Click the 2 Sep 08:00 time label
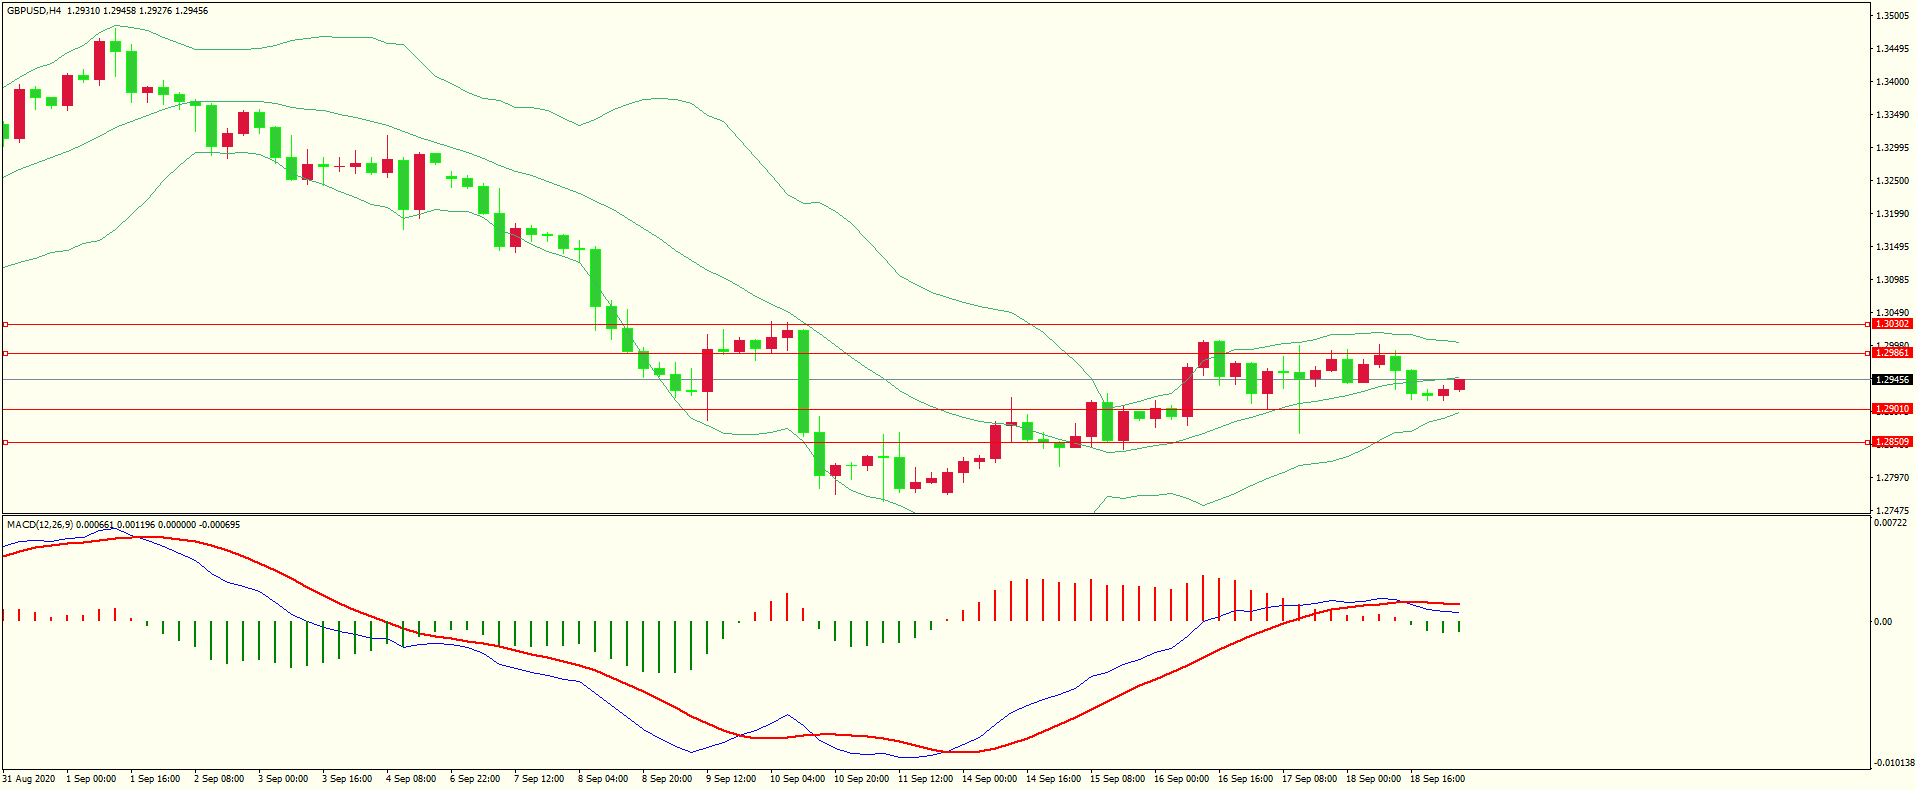The width and height of the screenshot is (1916, 790). (x=219, y=779)
